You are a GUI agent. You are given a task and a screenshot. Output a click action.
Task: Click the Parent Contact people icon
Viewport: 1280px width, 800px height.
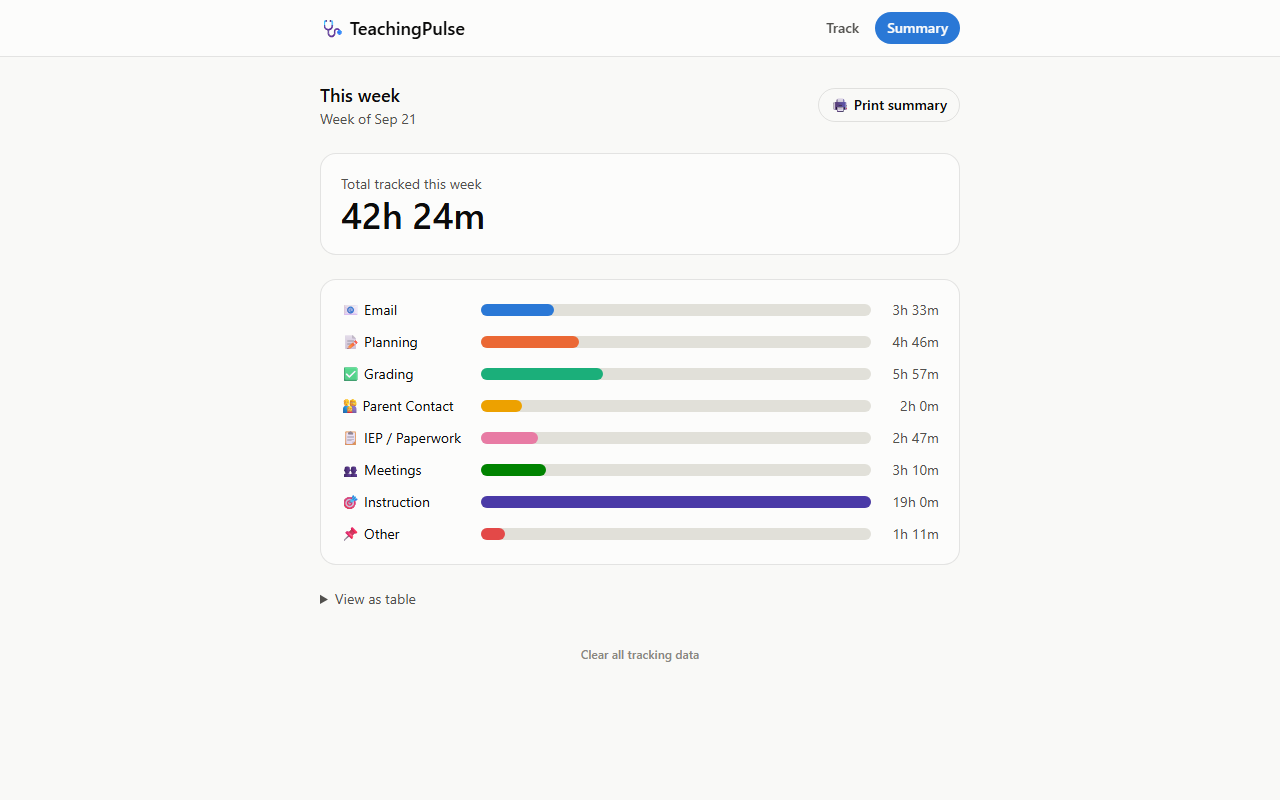[350, 406]
